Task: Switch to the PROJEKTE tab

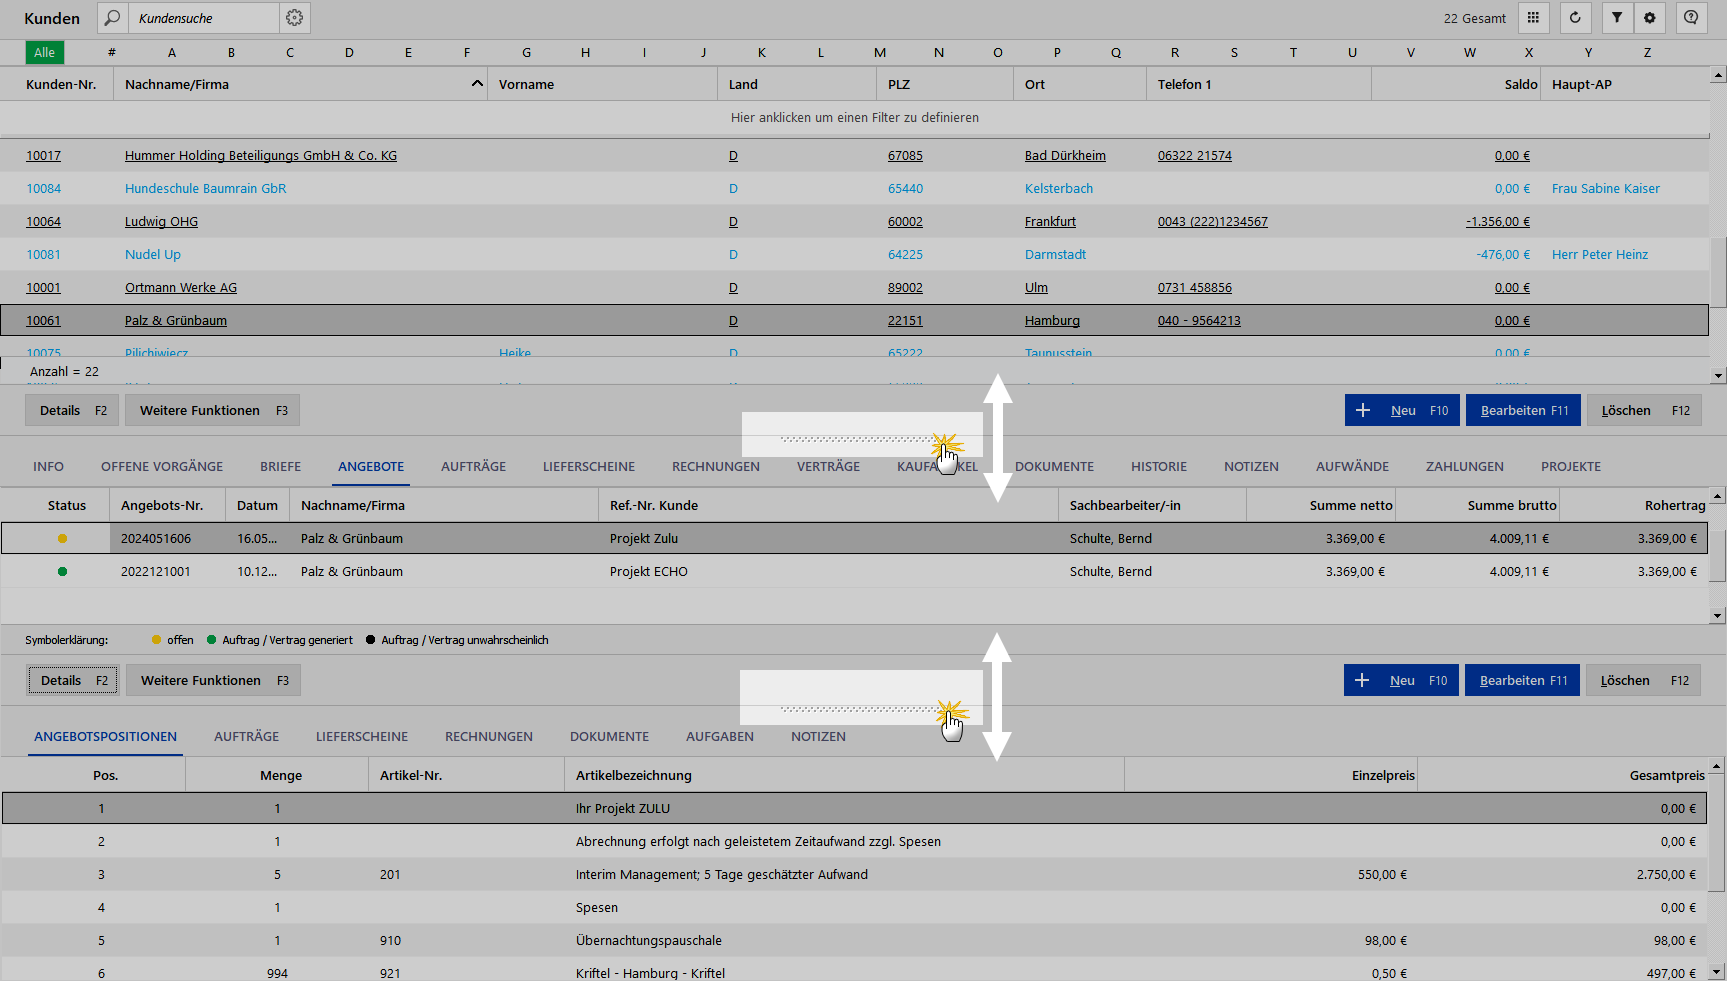Action: [x=1570, y=467]
